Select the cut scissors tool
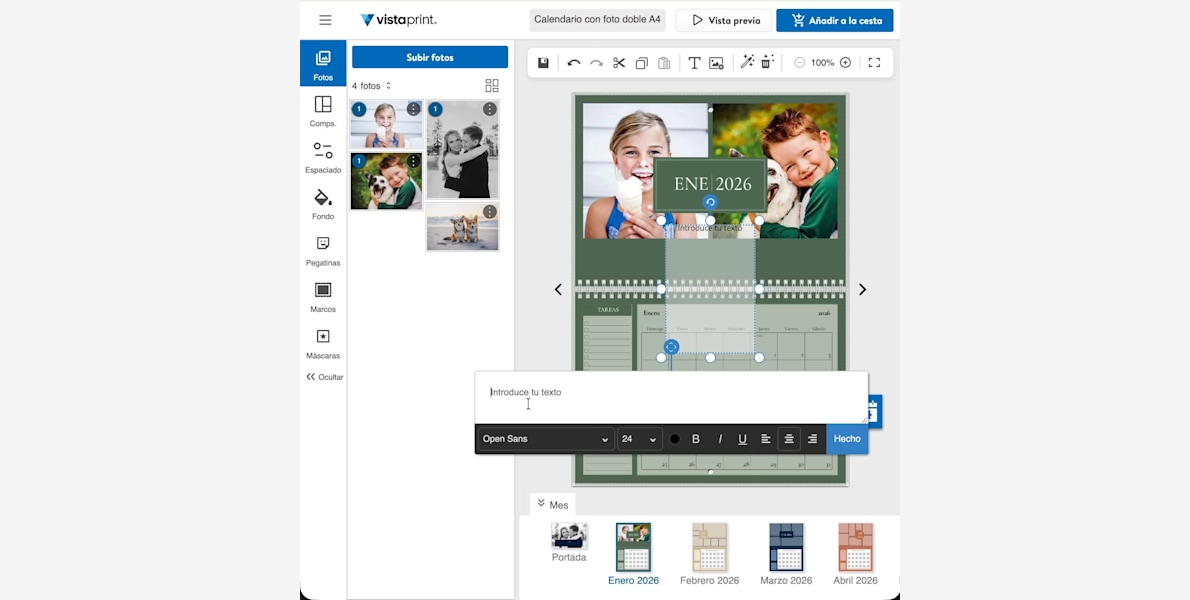The width and height of the screenshot is (1190, 600). pyautogui.click(x=619, y=63)
